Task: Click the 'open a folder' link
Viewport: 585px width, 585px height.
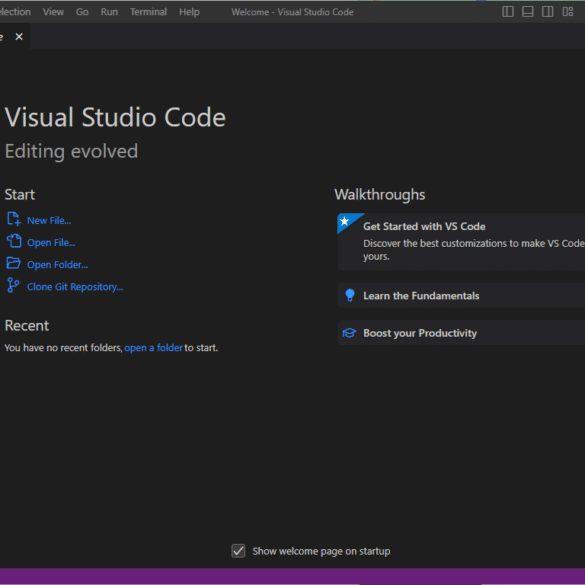Action: (x=153, y=348)
